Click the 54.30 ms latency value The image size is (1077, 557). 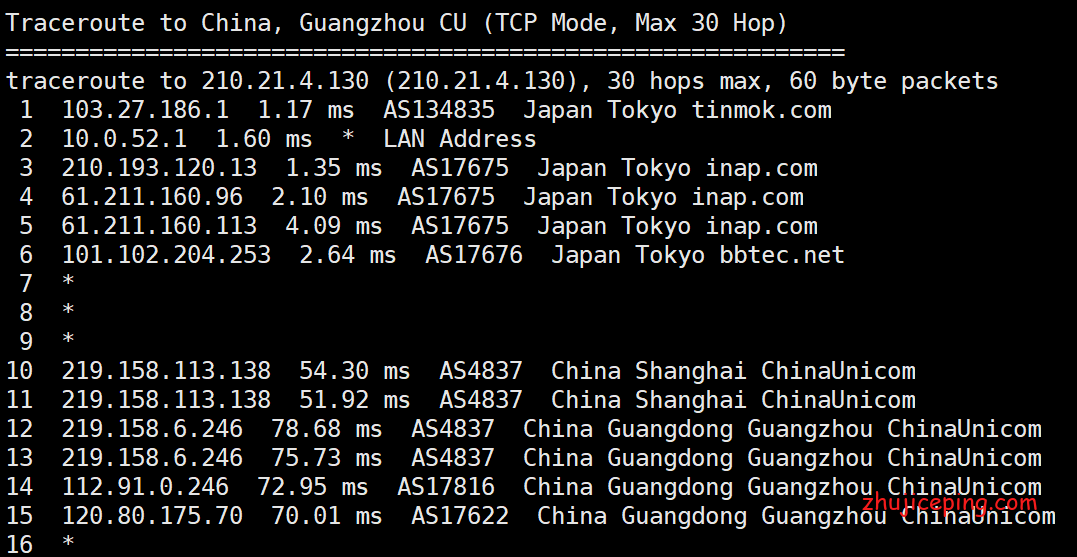tap(355, 372)
